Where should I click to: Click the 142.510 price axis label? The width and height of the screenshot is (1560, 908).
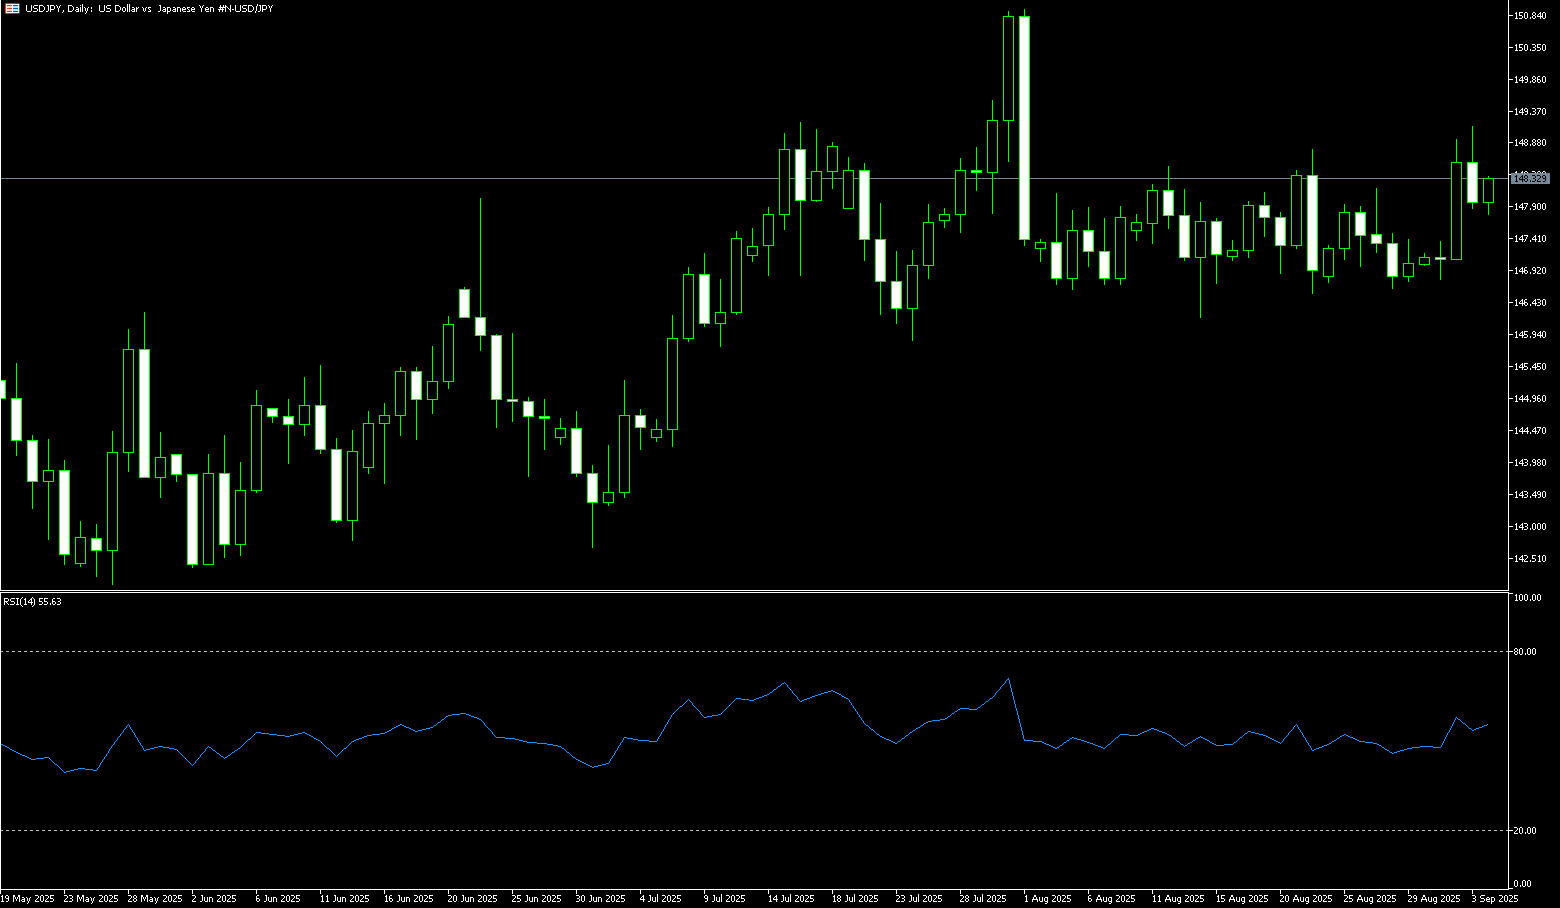coord(1530,559)
